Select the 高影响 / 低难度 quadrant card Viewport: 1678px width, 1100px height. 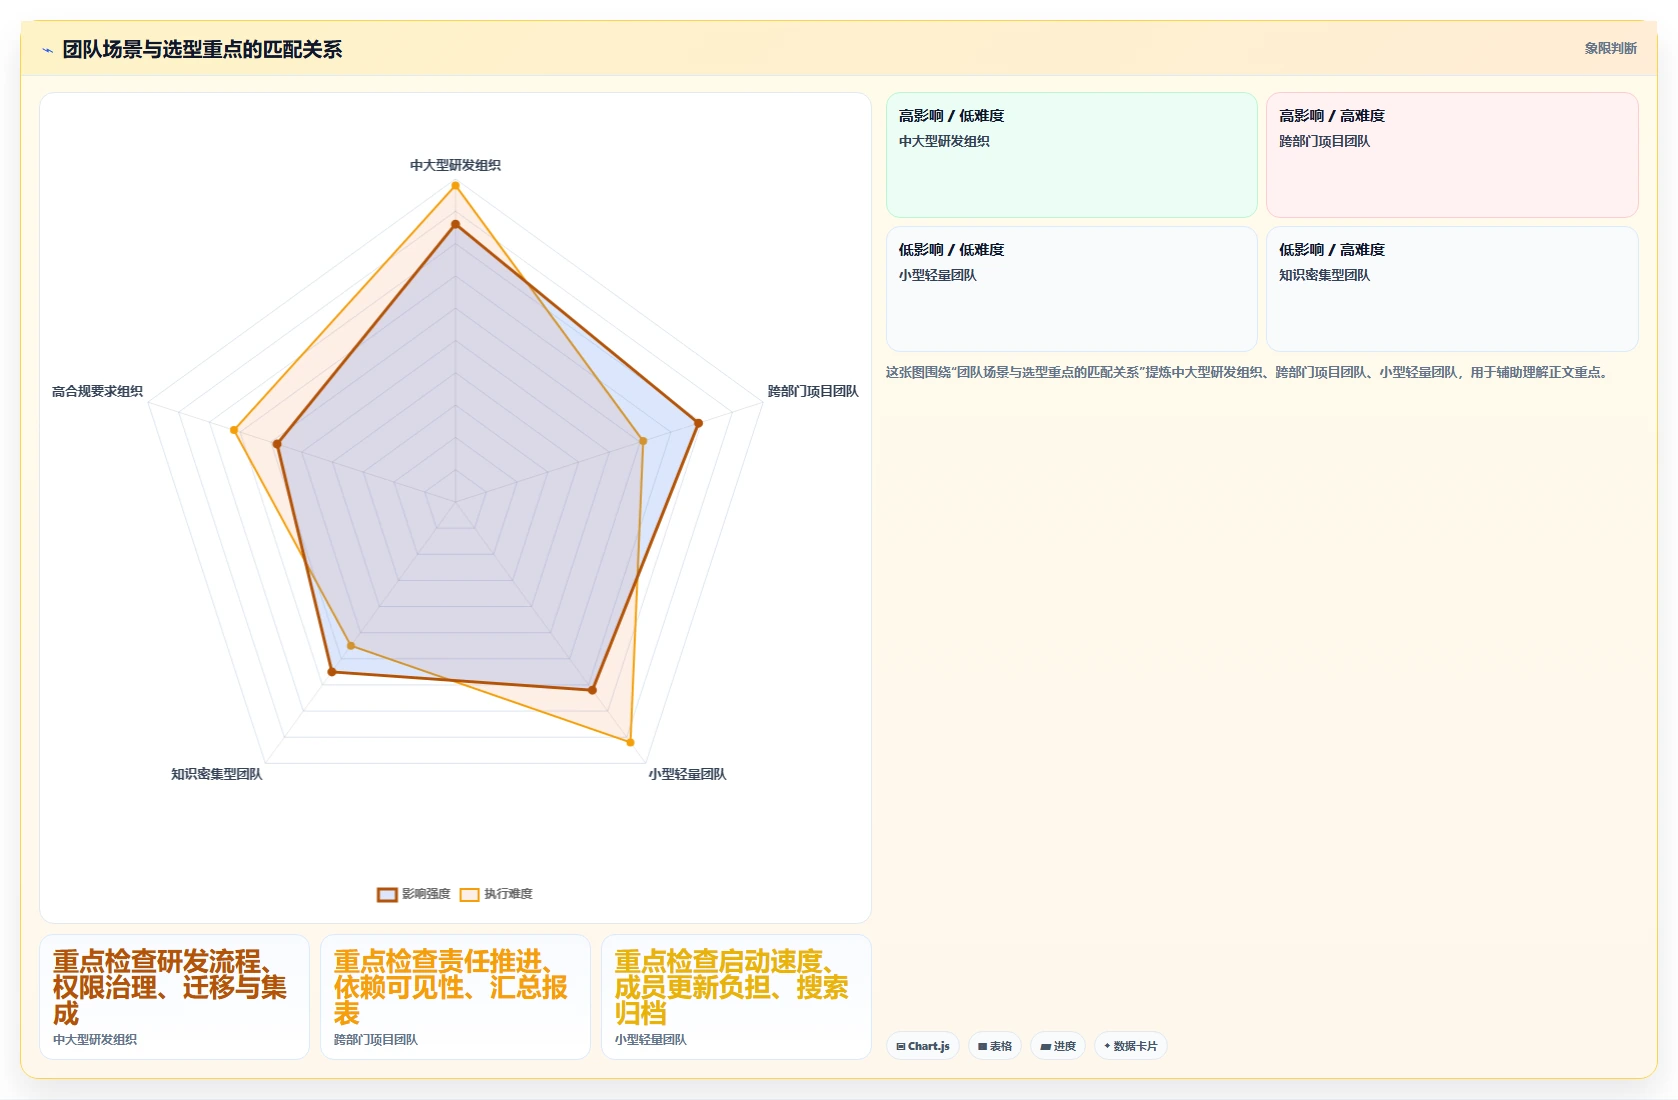tap(1071, 155)
